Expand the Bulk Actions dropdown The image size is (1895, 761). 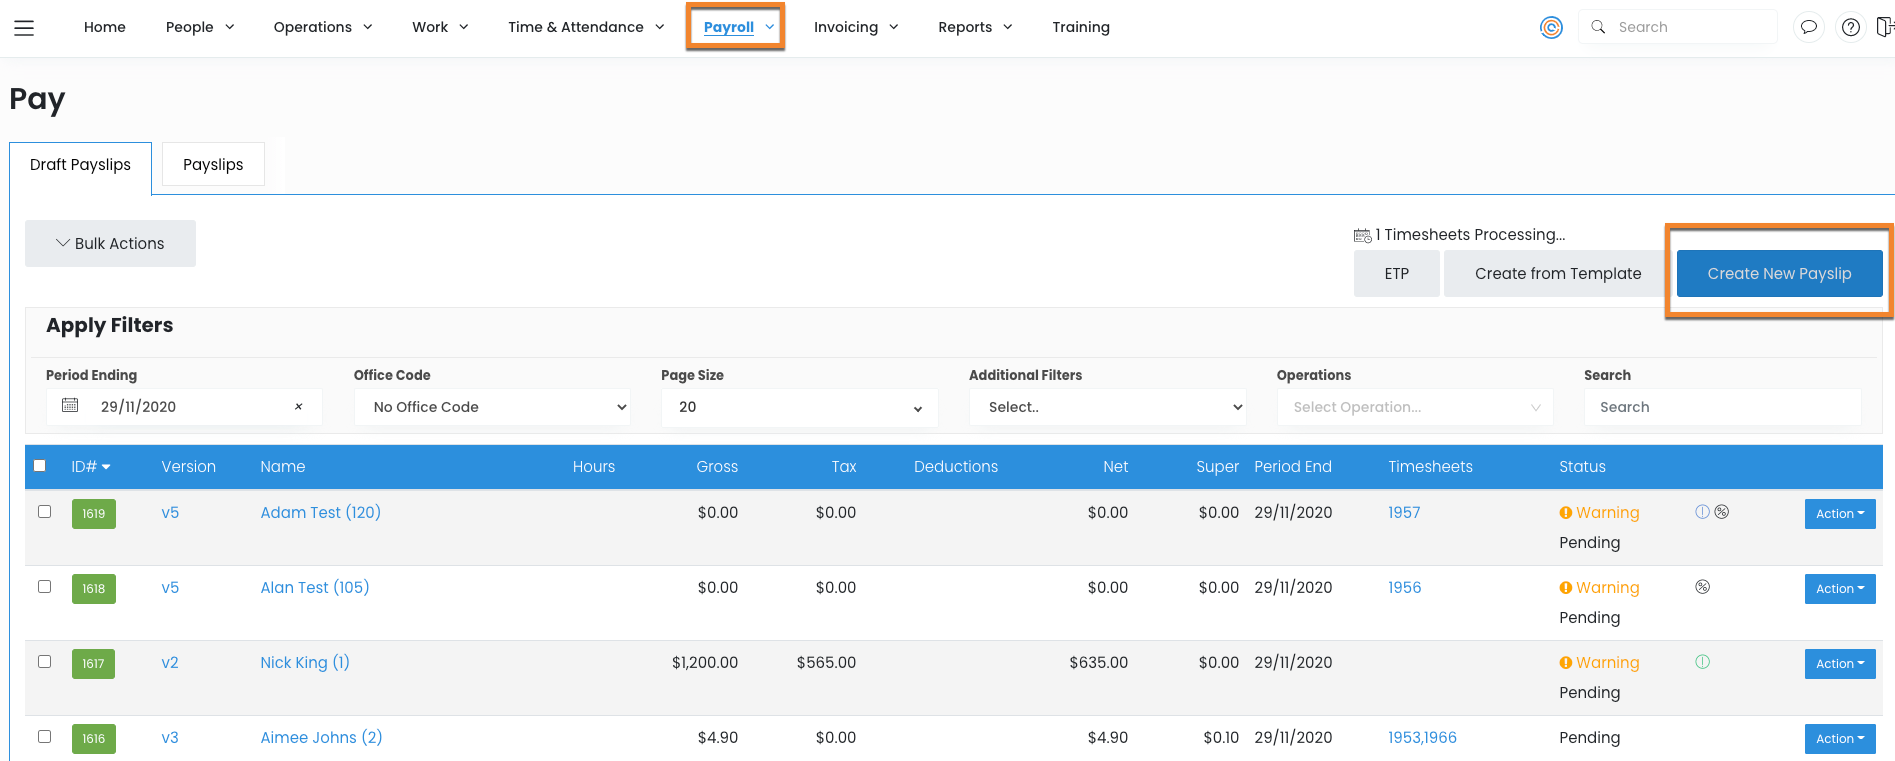tap(110, 243)
